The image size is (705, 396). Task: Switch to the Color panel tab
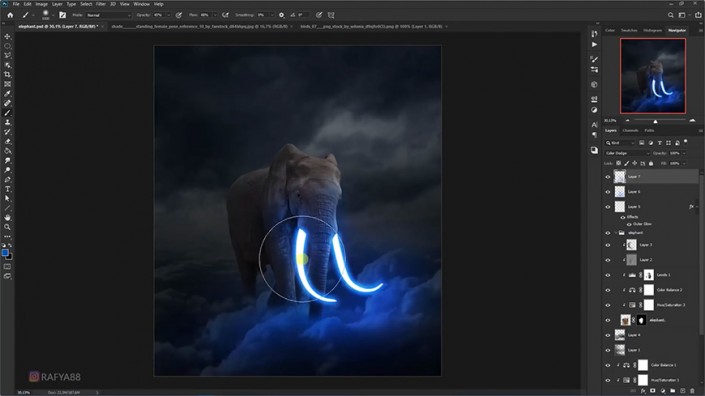click(610, 30)
